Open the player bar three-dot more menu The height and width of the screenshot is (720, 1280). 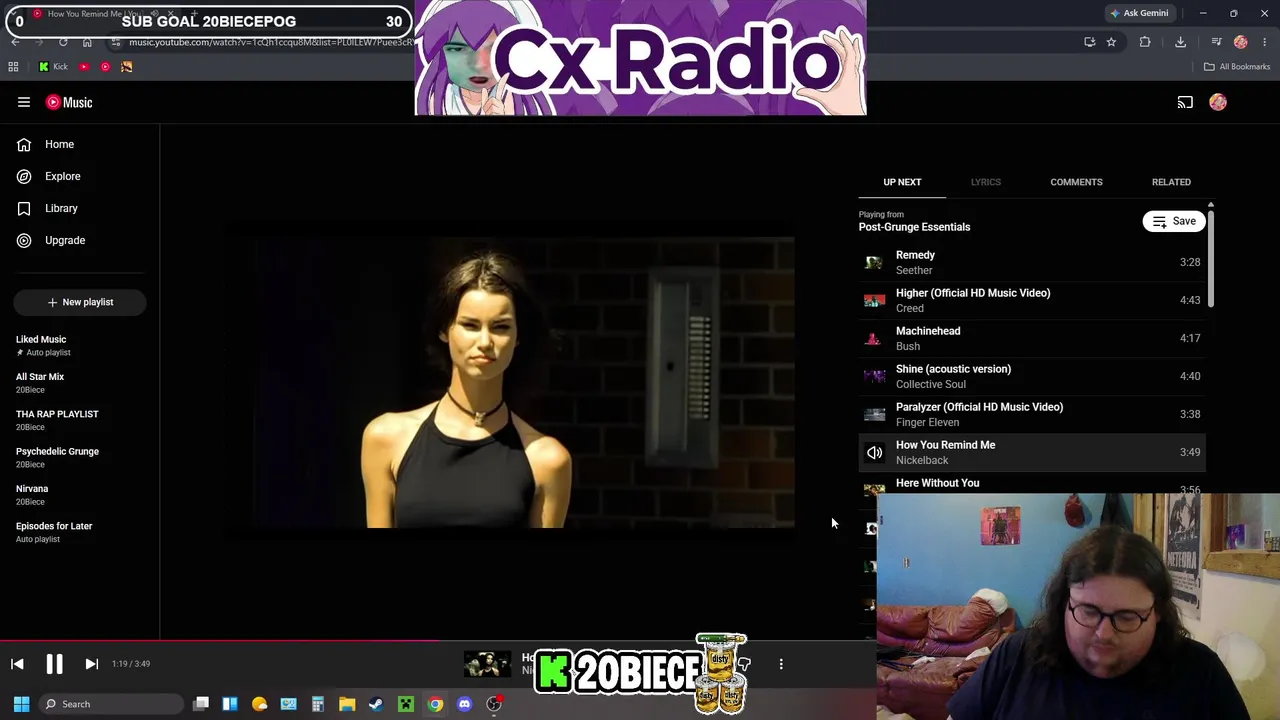coord(781,664)
